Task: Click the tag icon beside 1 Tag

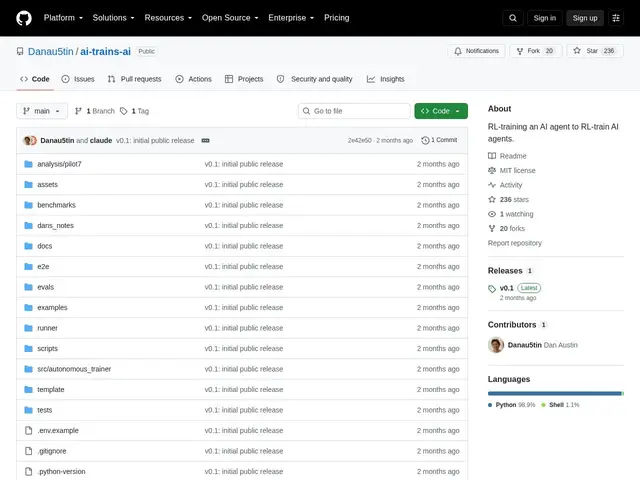Action: click(123, 111)
